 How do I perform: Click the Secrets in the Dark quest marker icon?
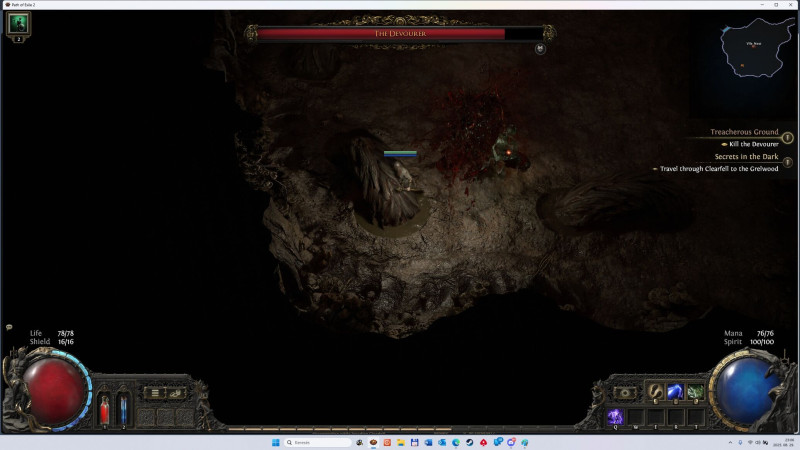pyautogui.click(x=787, y=162)
